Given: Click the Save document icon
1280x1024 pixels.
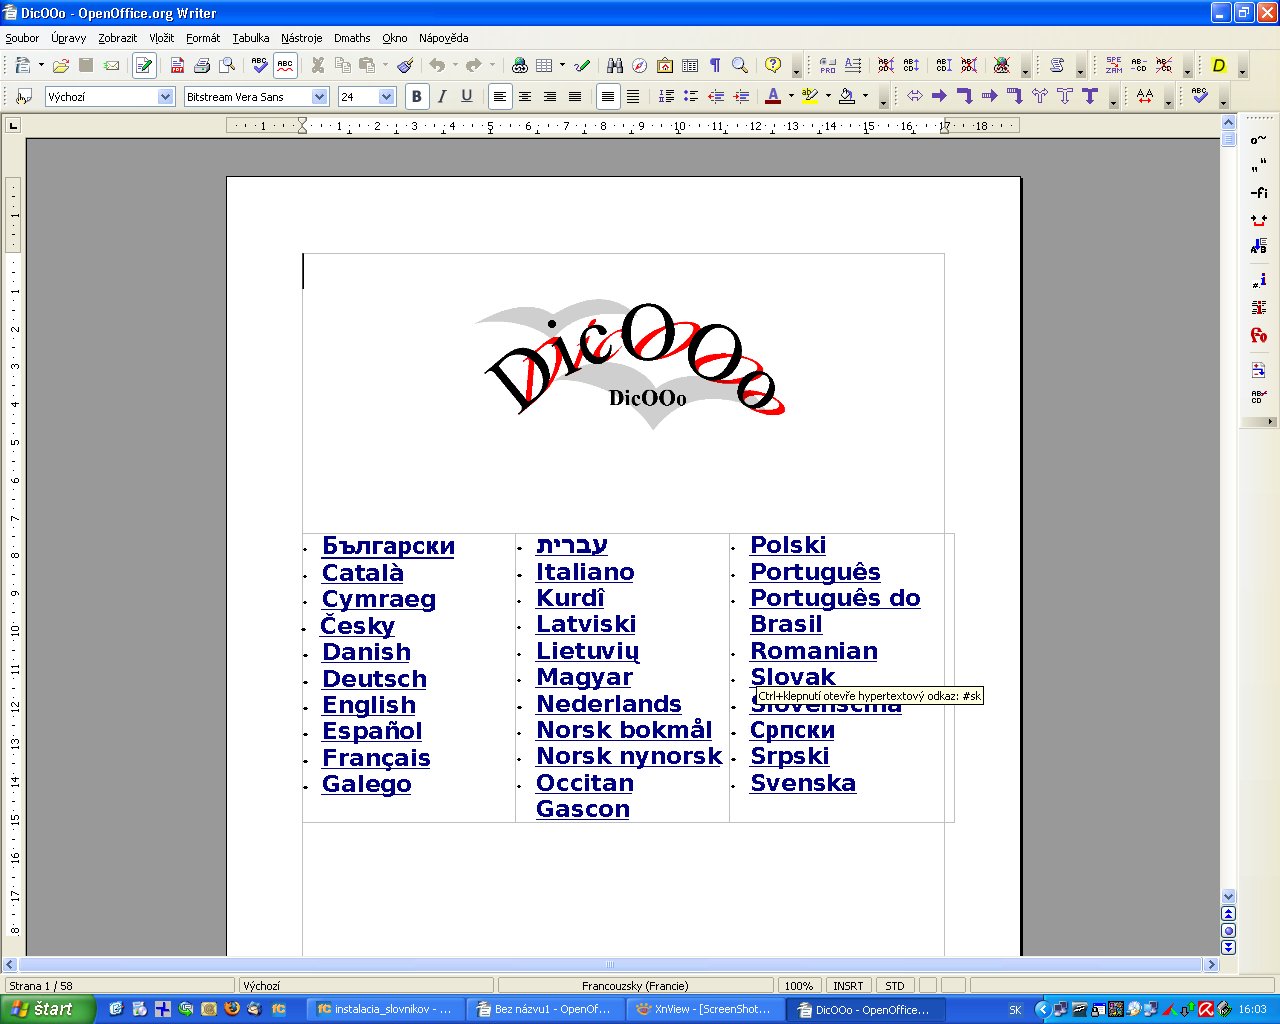Looking at the screenshot, I should (x=86, y=65).
